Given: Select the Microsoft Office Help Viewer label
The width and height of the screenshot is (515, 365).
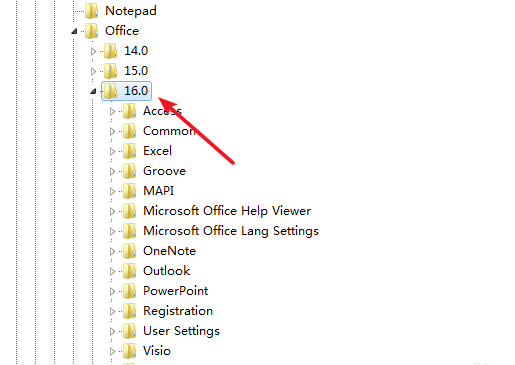Looking at the screenshot, I should (x=227, y=211).
